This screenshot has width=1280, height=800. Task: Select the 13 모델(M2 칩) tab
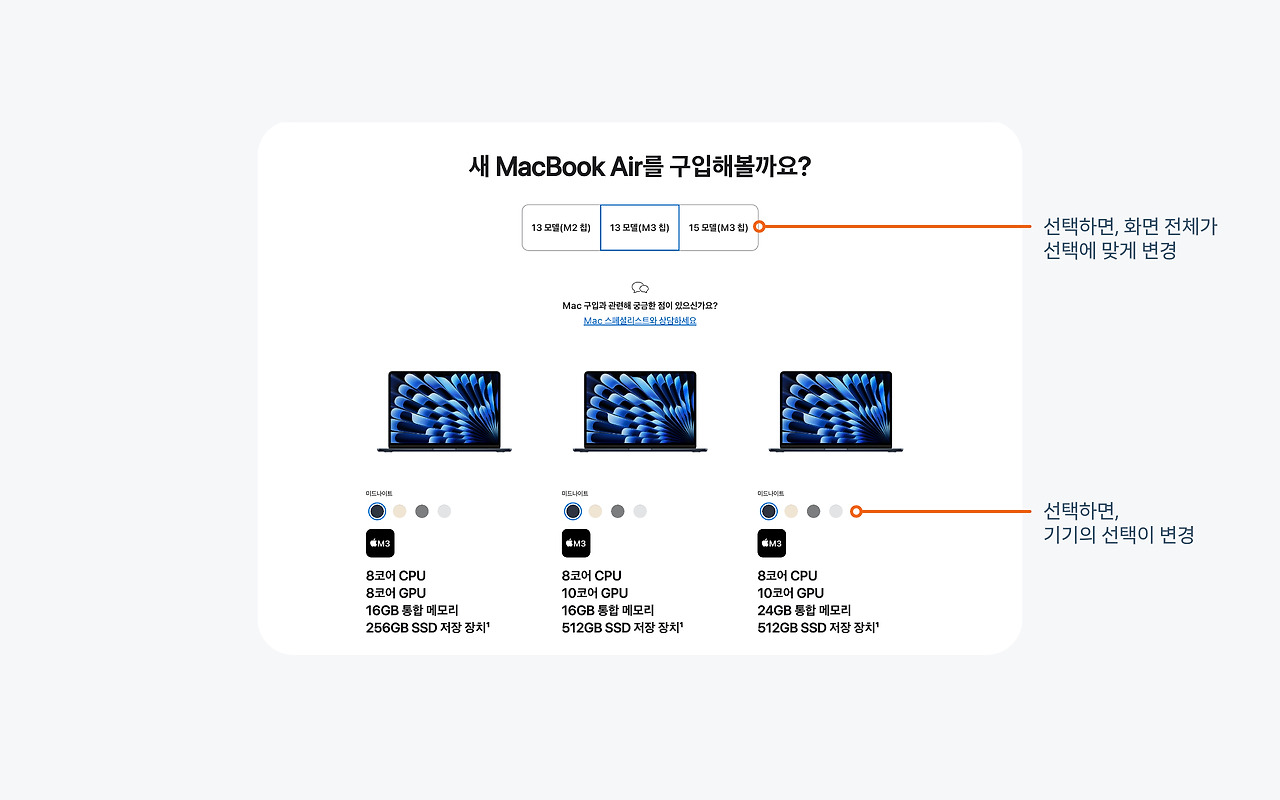[x=561, y=228]
